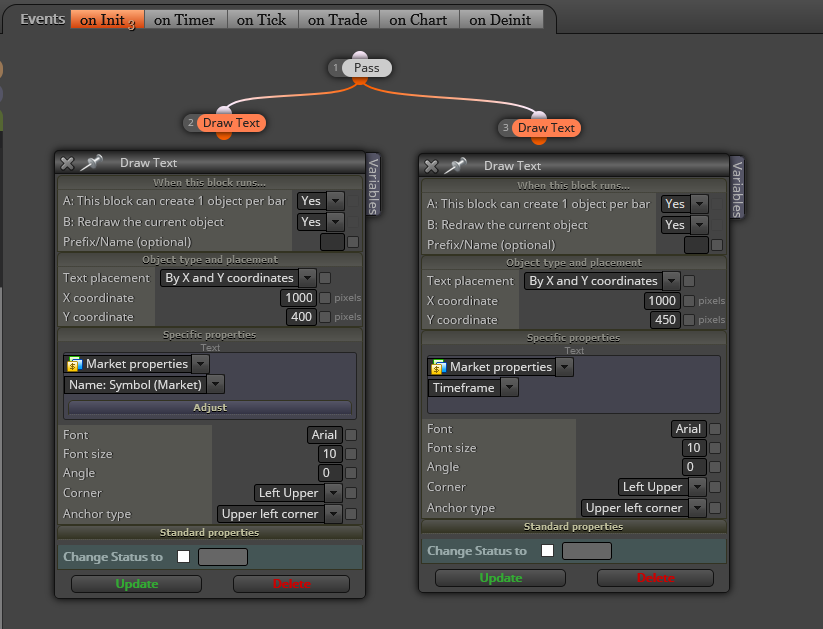Click Prefix/Name field in left panel

pyautogui.click(x=332, y=242)
